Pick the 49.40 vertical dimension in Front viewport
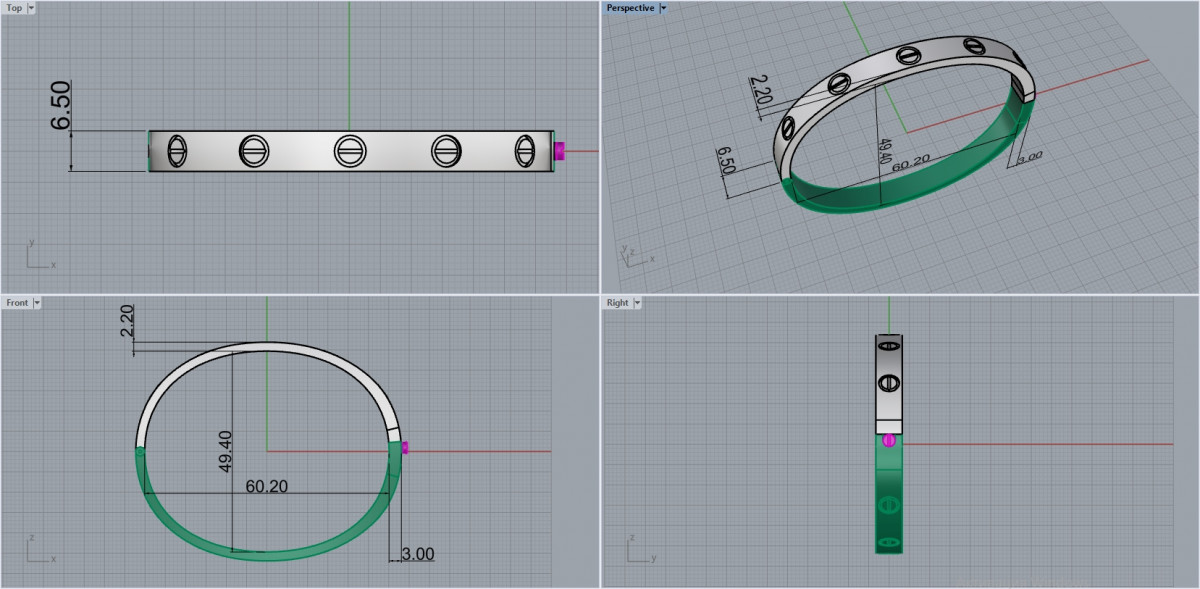This screenshot has width=1200, height=589. (x=226, y=451)
